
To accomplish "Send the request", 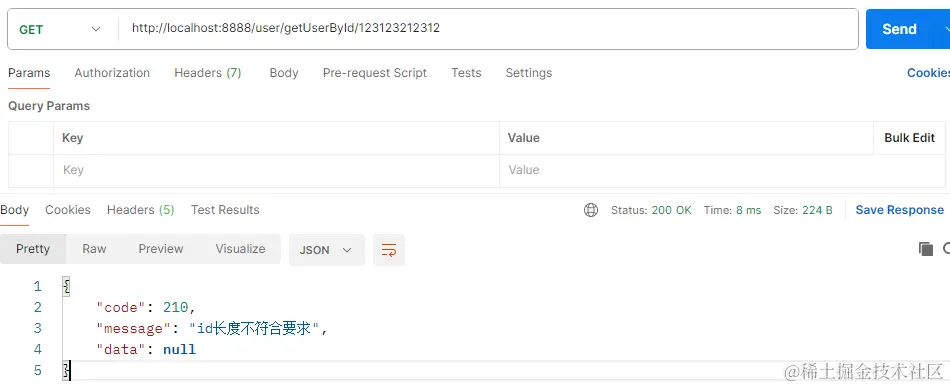I will tap(899, 29).
